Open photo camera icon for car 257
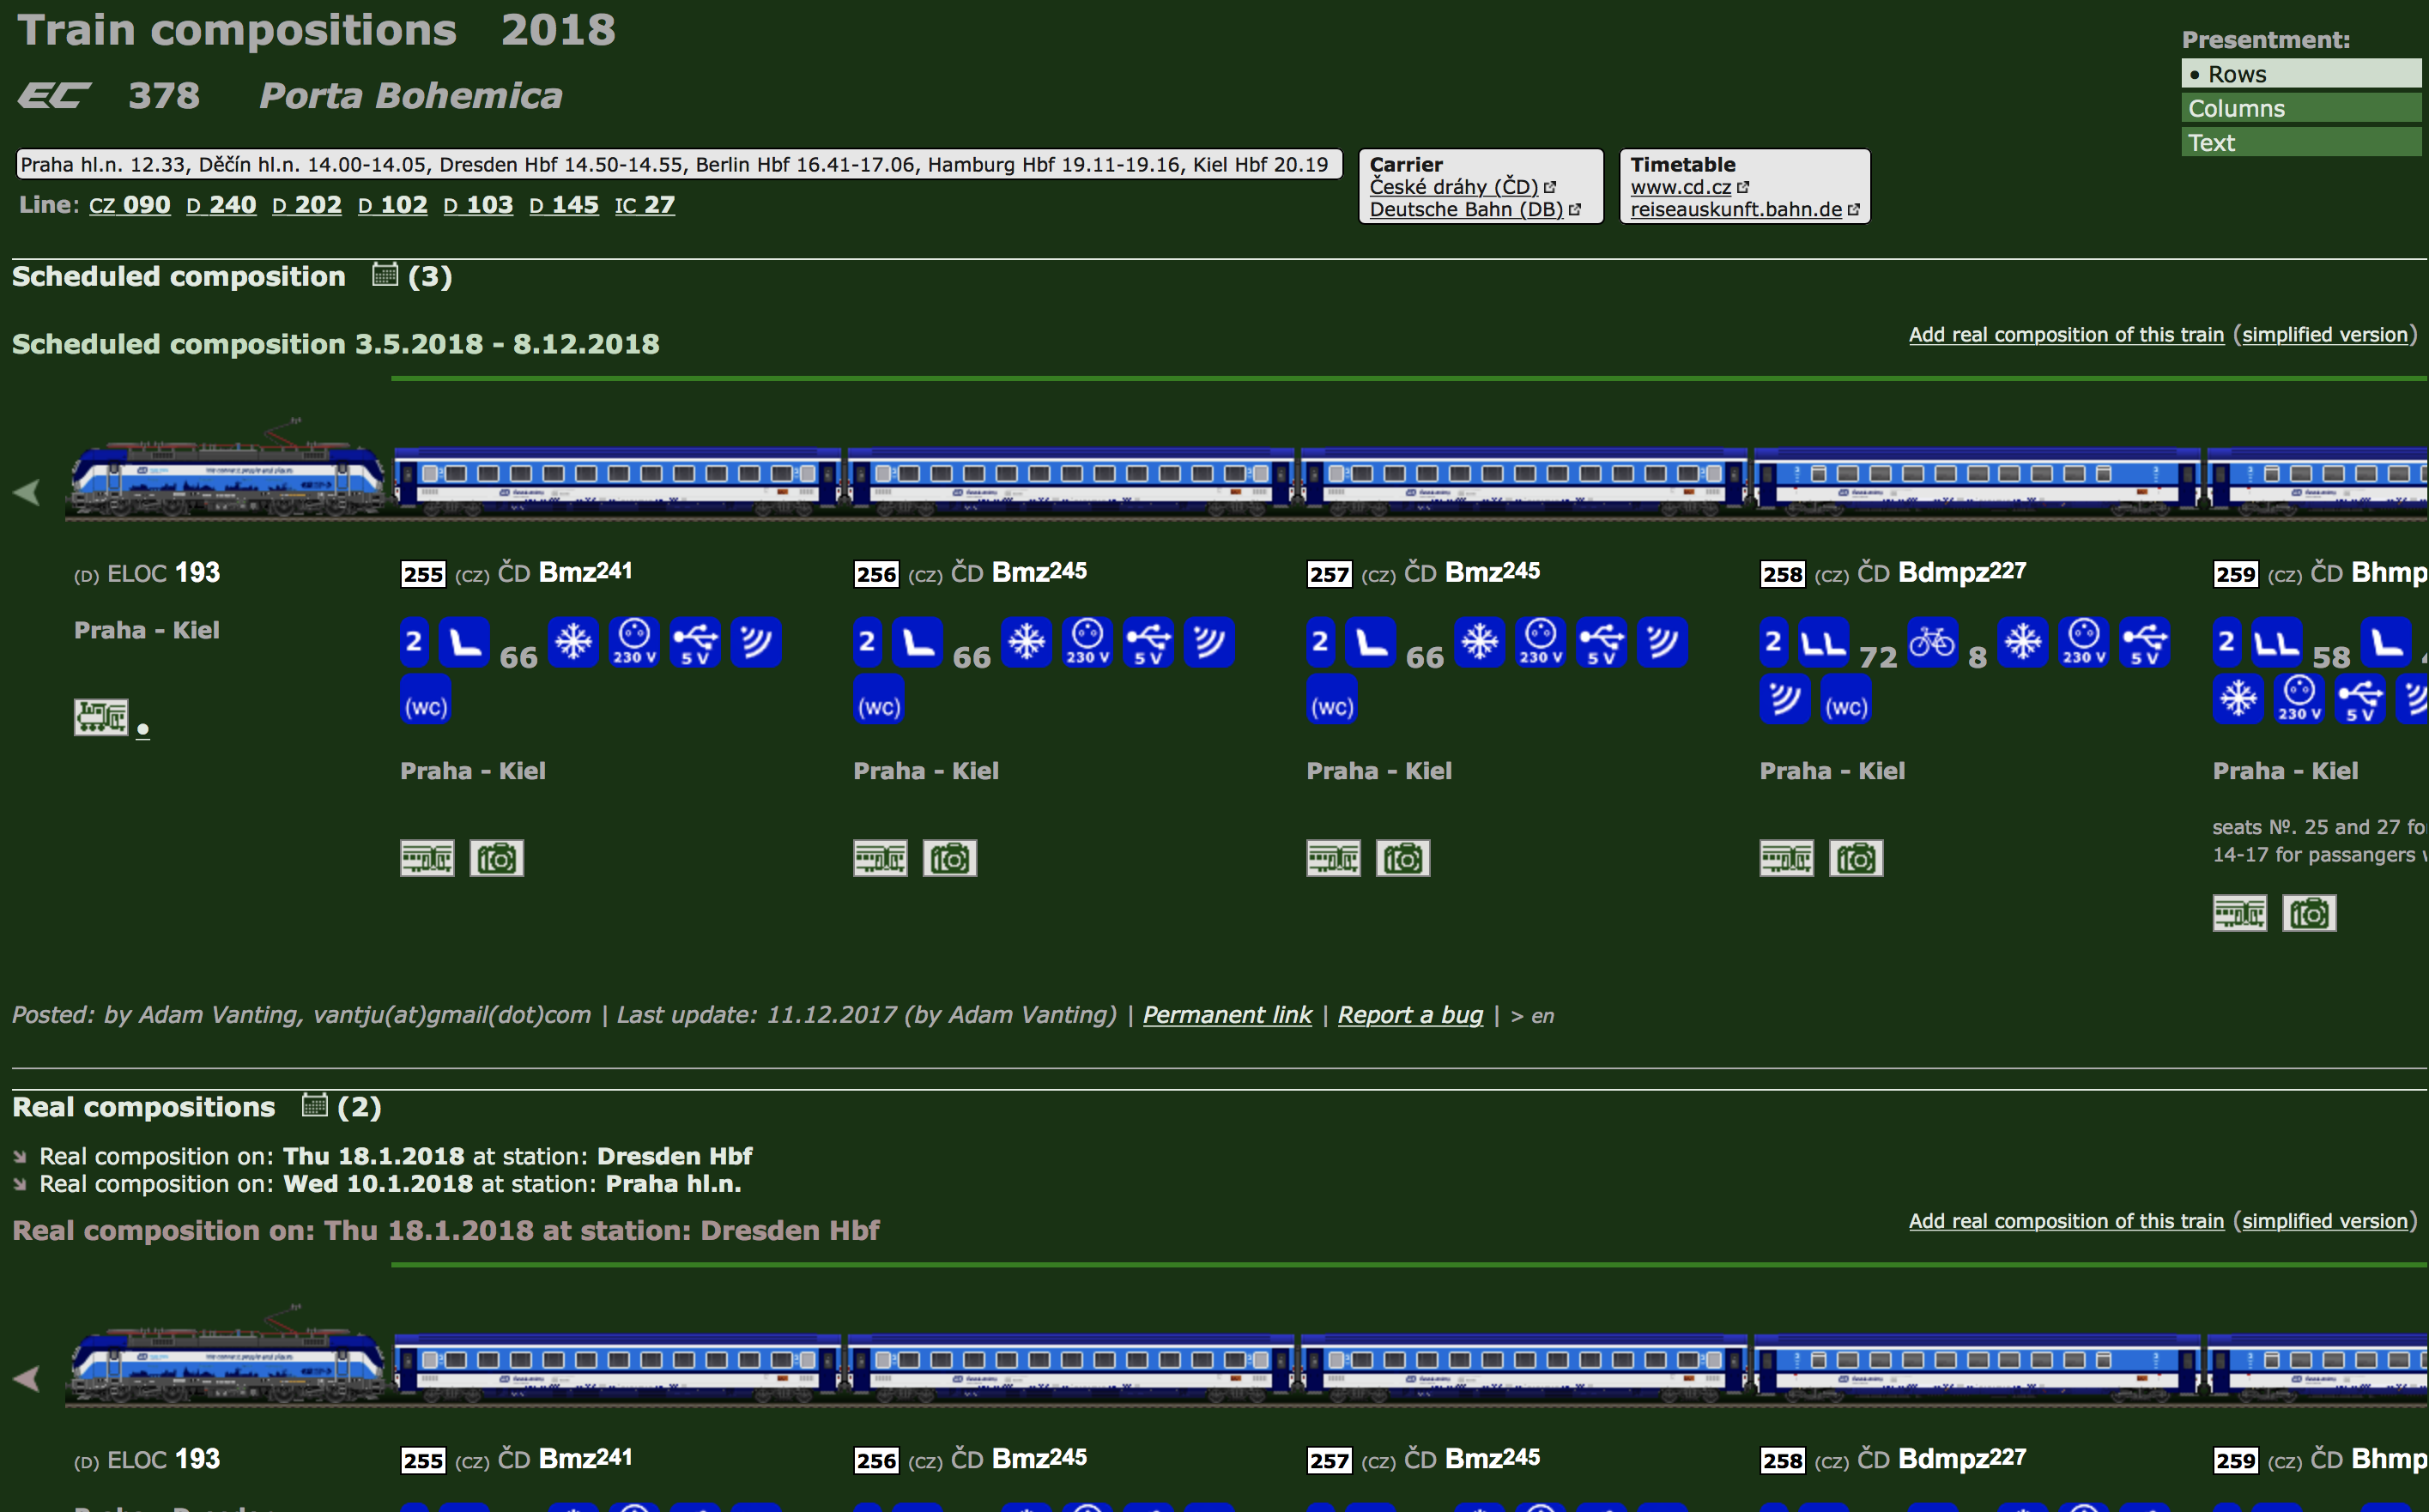2429x1512 pixels. [1403, 858]
